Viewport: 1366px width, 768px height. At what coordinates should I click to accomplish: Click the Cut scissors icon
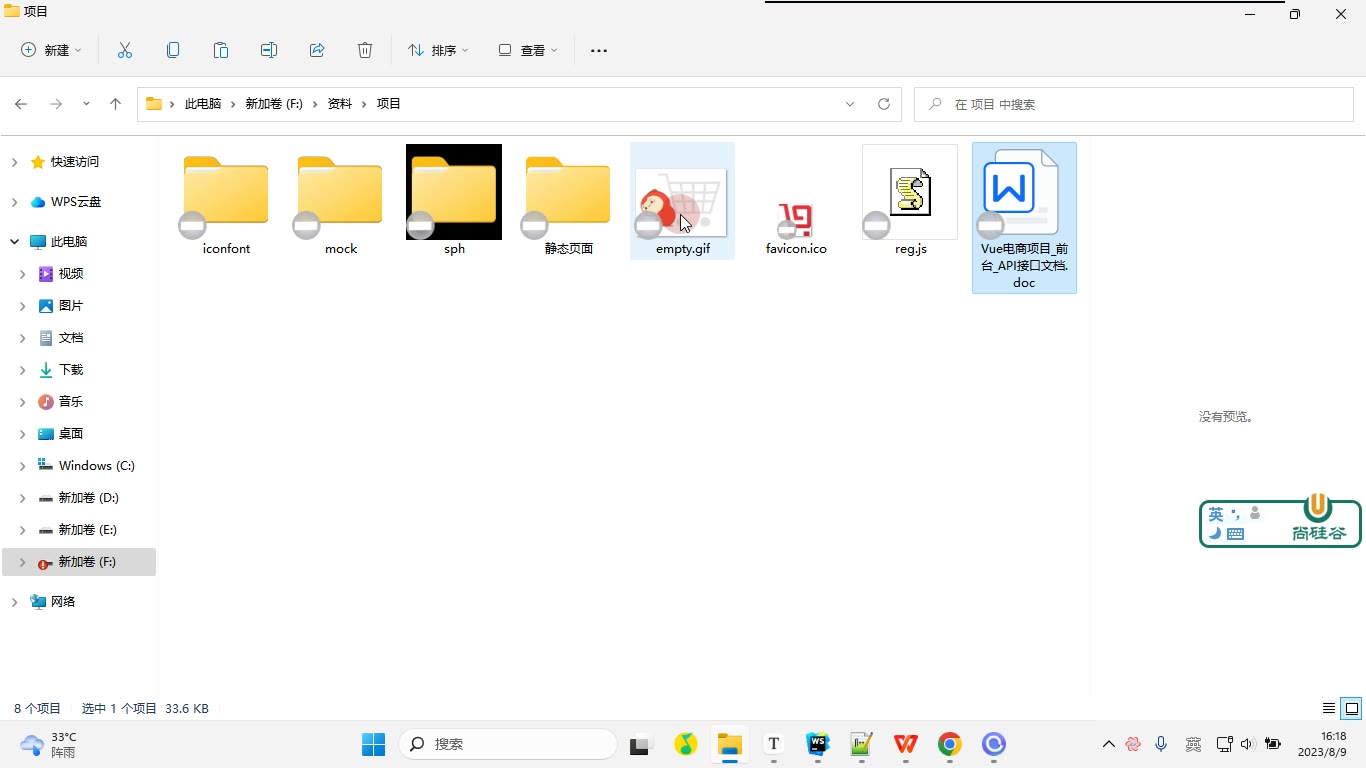click(x=125, y=50)
